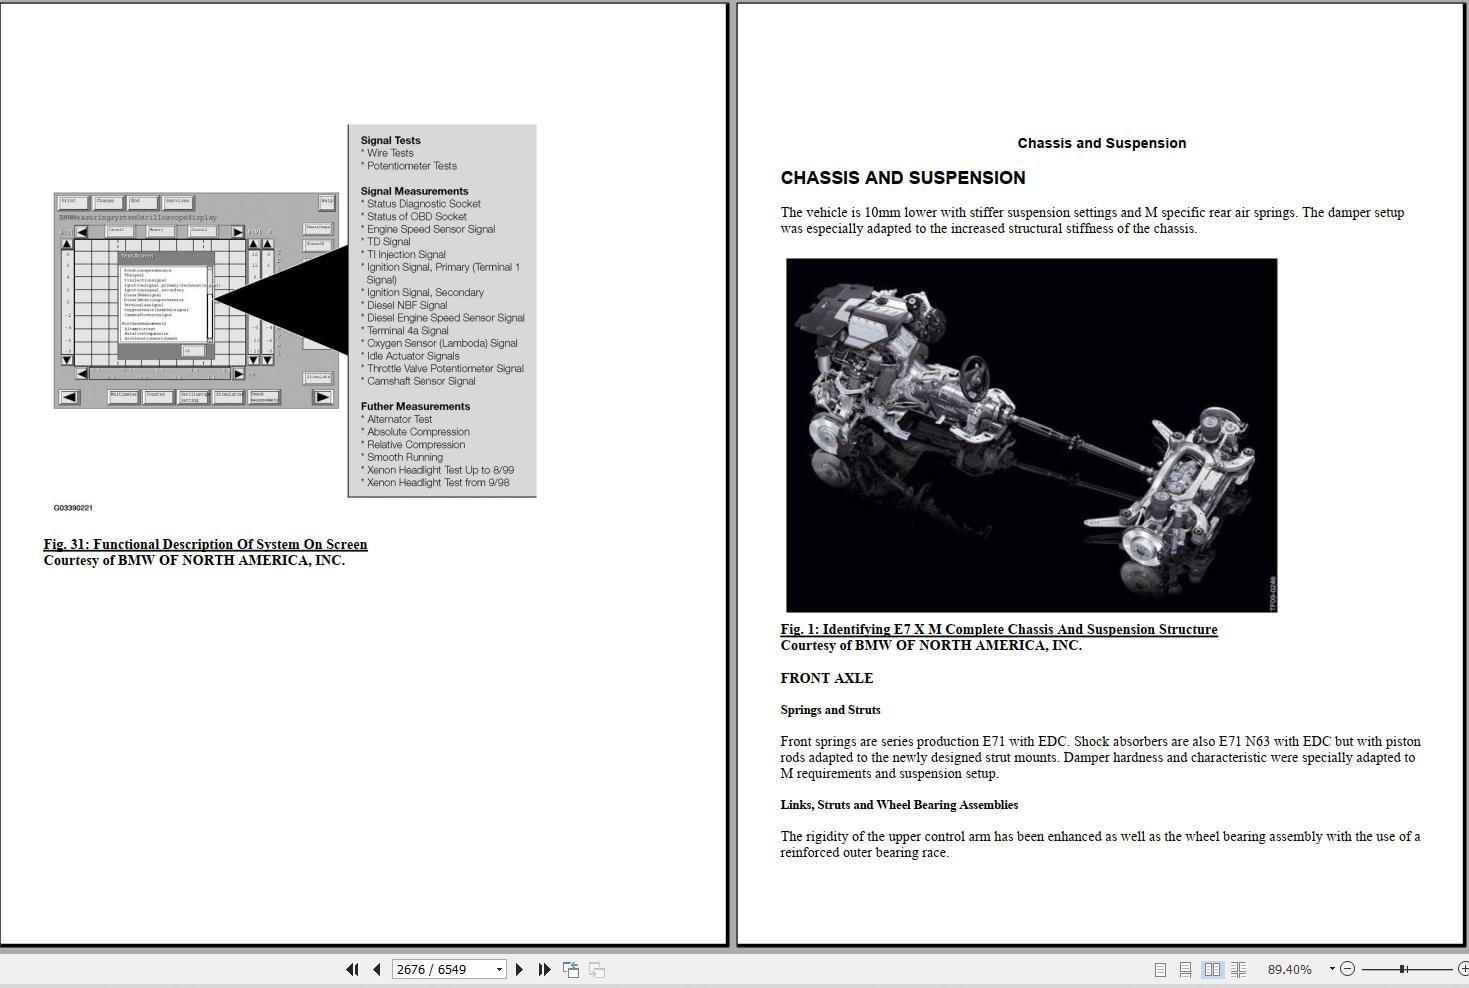The image size is (1469, 988).
Task: Switch to single page view
Action: tap(1160, 969)
